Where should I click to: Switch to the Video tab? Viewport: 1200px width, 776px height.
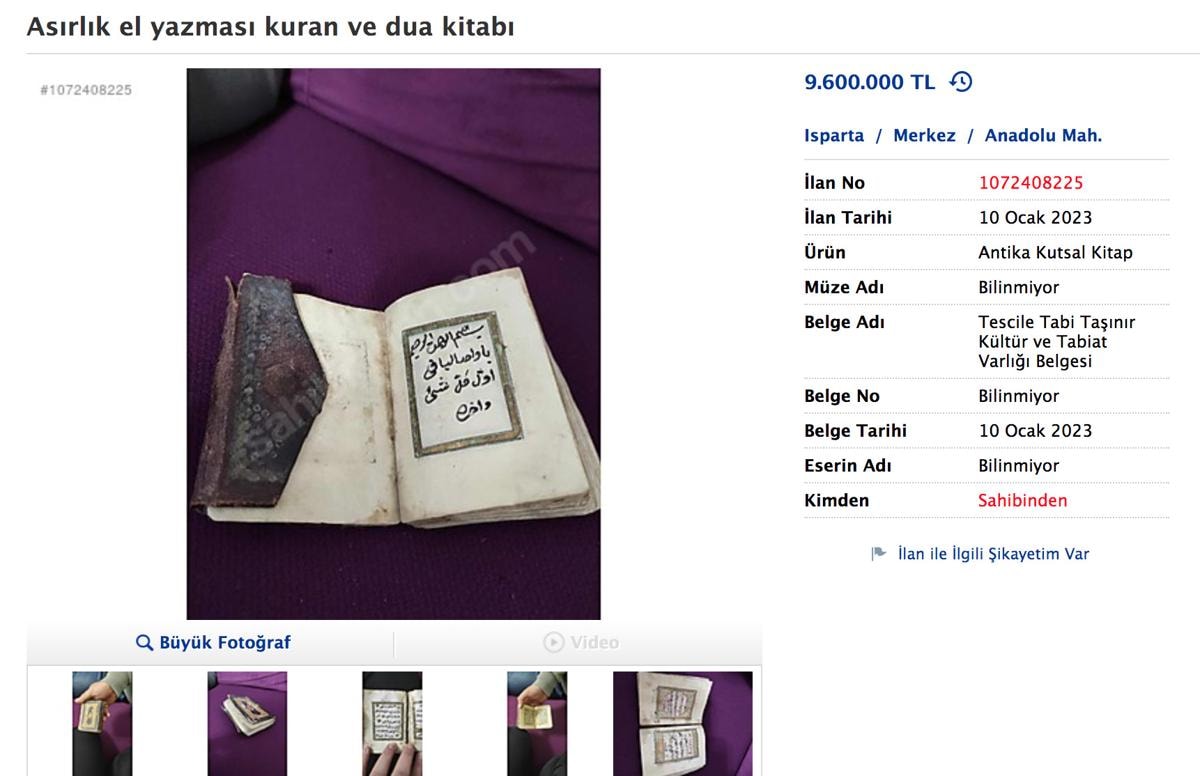click(x=579, y=642)
